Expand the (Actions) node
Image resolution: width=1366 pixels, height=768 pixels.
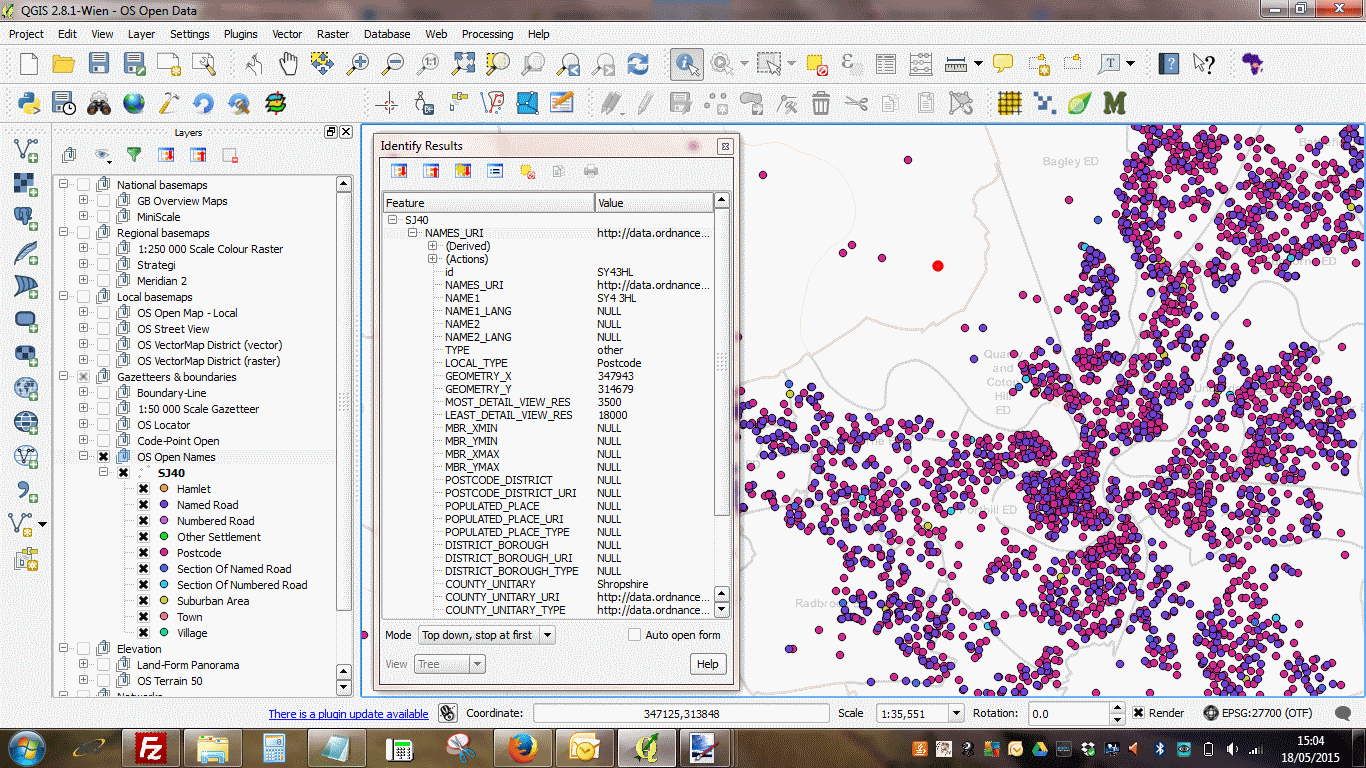433,259
